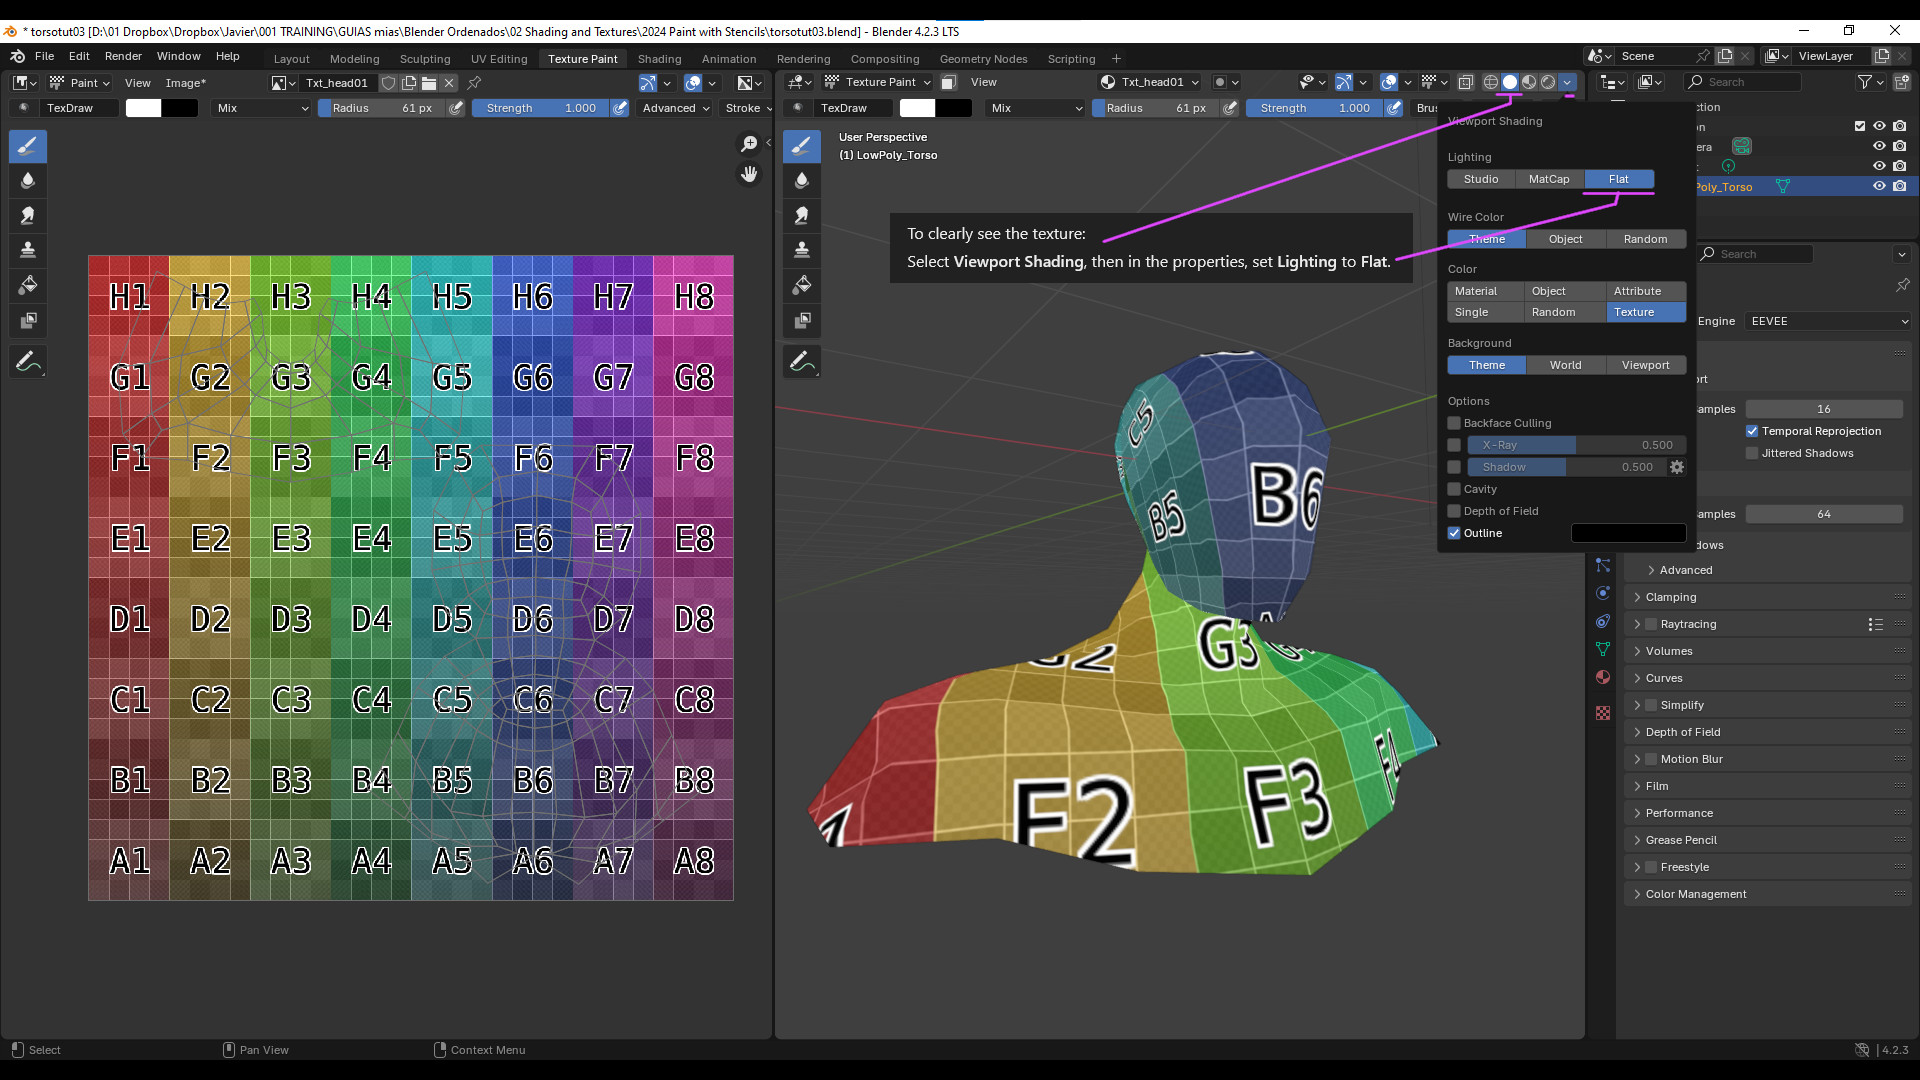The image size is (1920, 1080).
Task: Select the Fill bucket tool in image editor
Action: point(28,286)
